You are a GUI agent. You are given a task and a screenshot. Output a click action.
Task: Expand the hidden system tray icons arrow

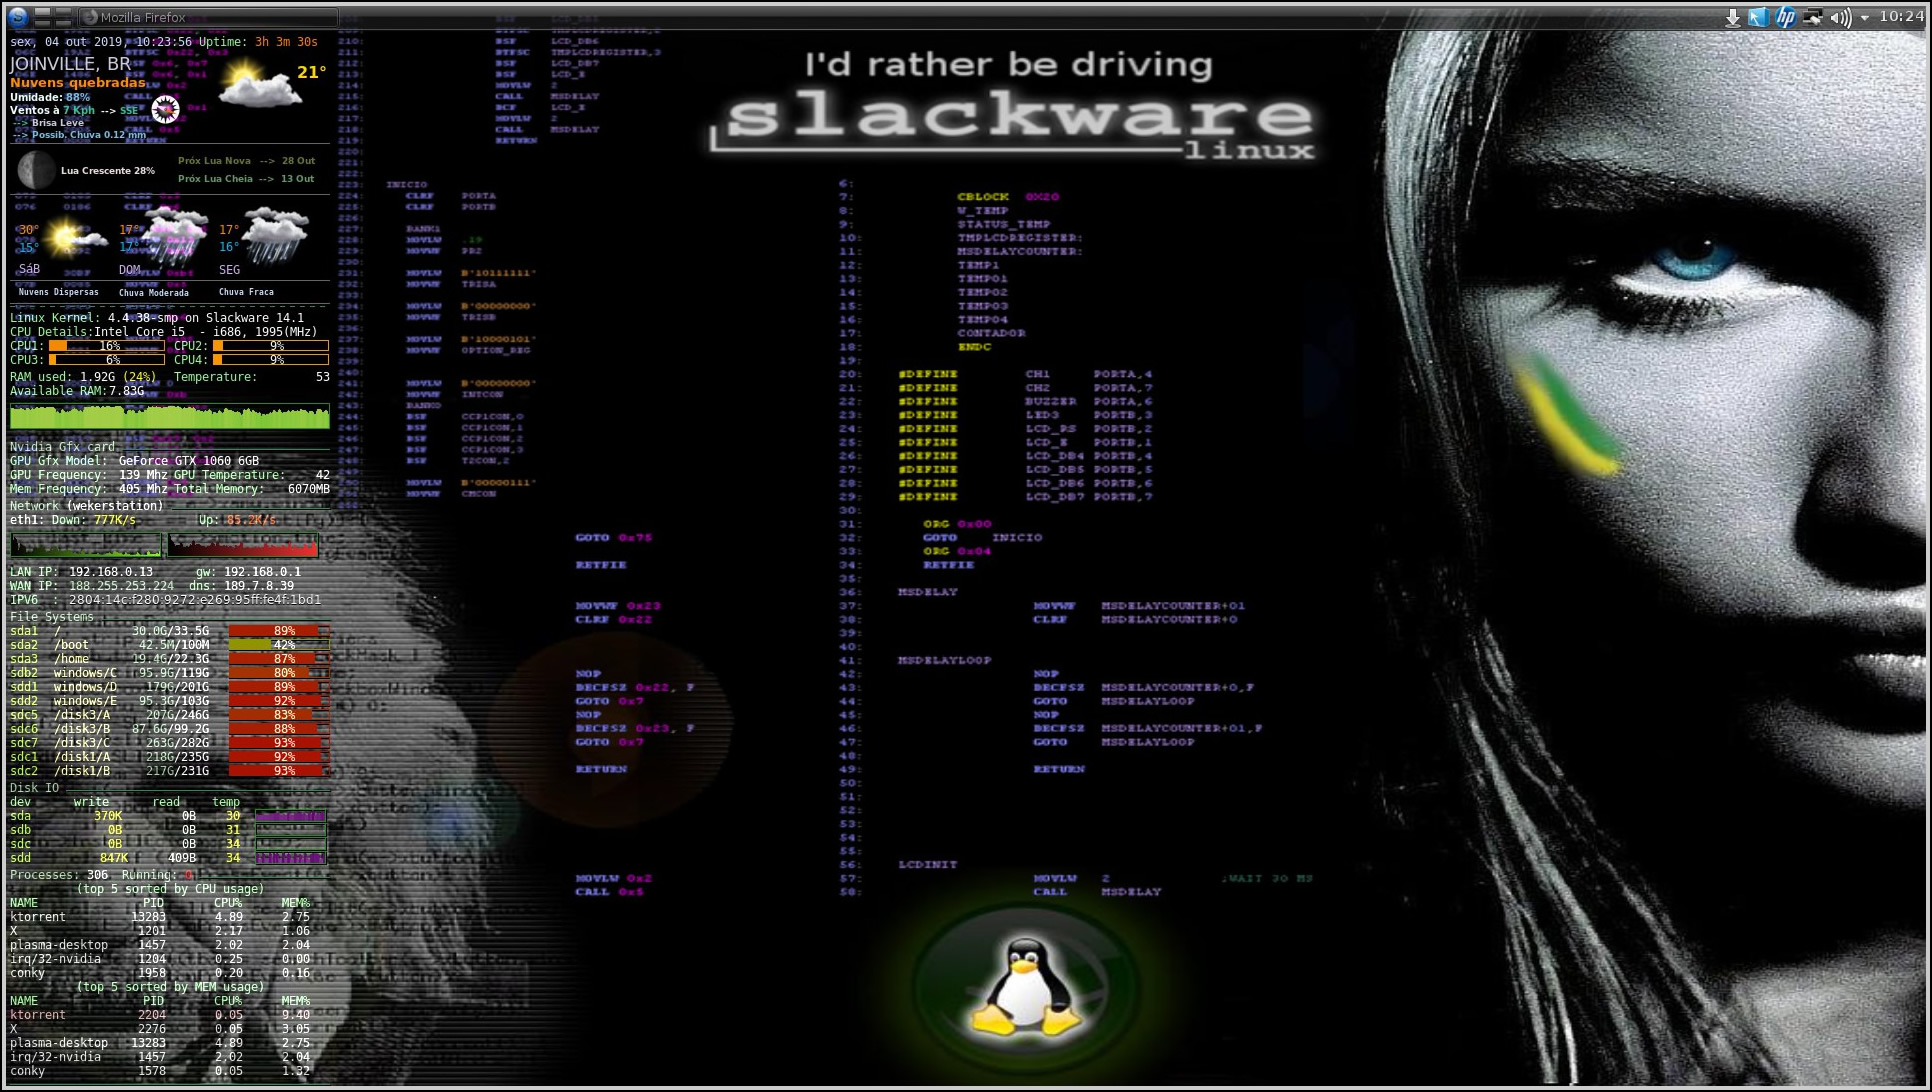click(x=1864, y=18)
